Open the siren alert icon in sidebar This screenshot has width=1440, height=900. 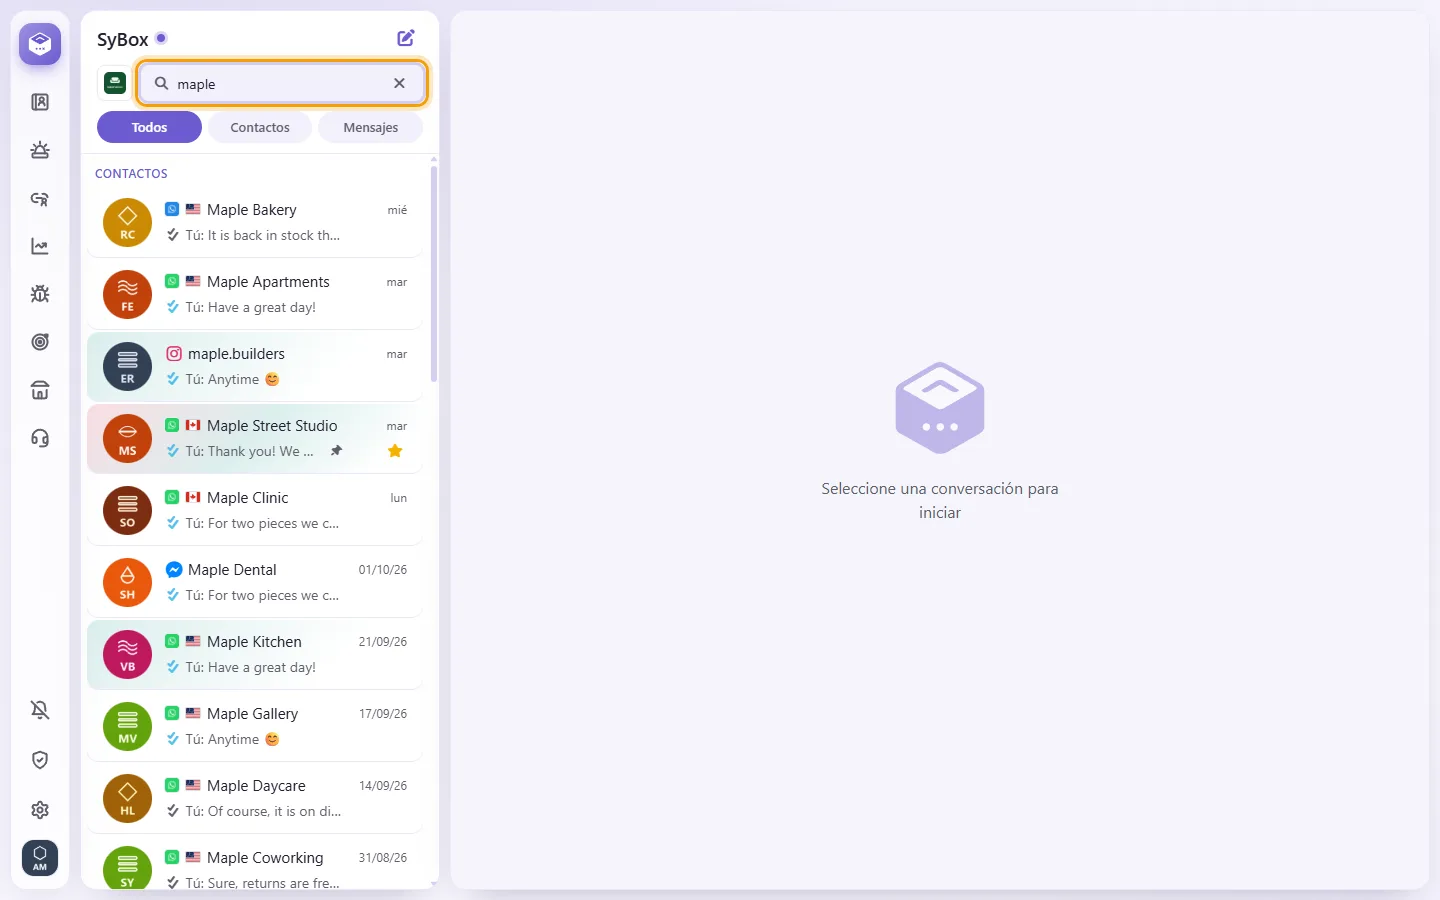pyautogui.click(x=40, y=150)
